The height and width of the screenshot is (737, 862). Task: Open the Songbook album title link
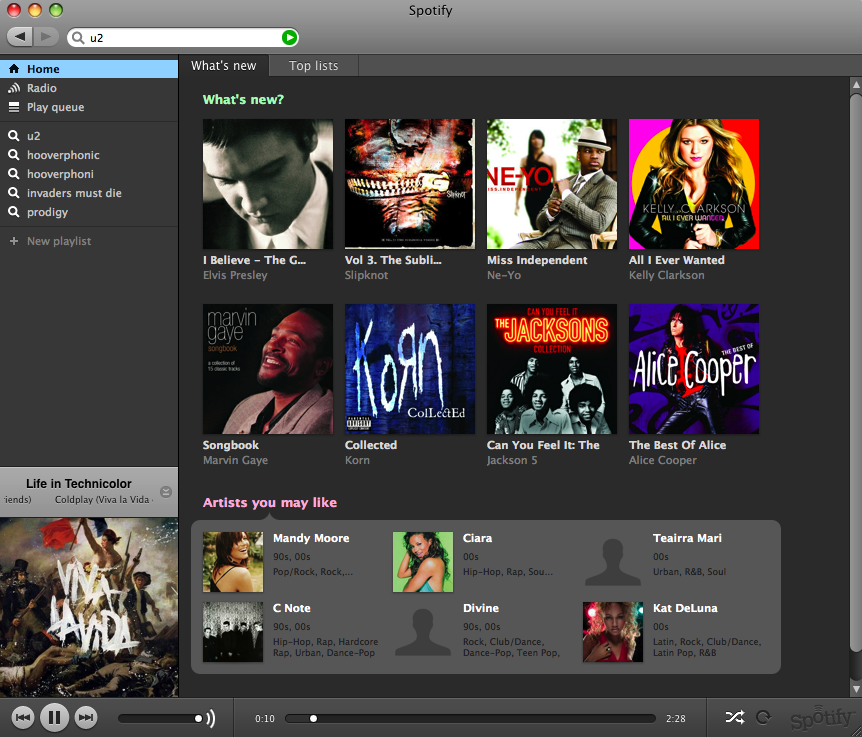(x=230, y=445)
